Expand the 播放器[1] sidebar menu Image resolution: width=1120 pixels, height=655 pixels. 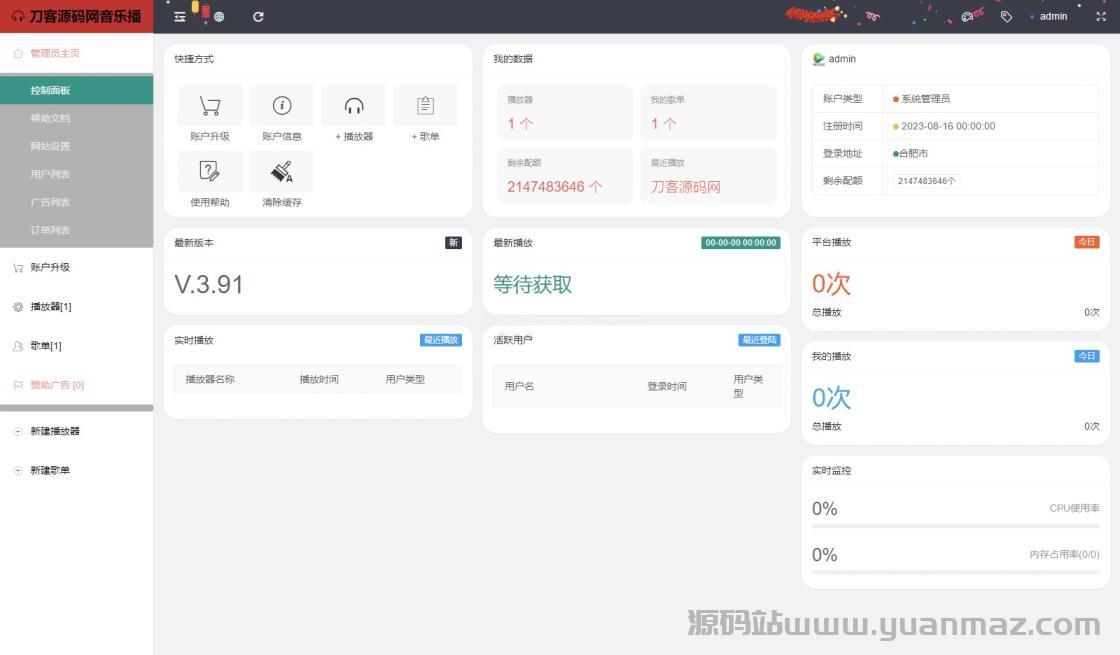tap(51, 307)
